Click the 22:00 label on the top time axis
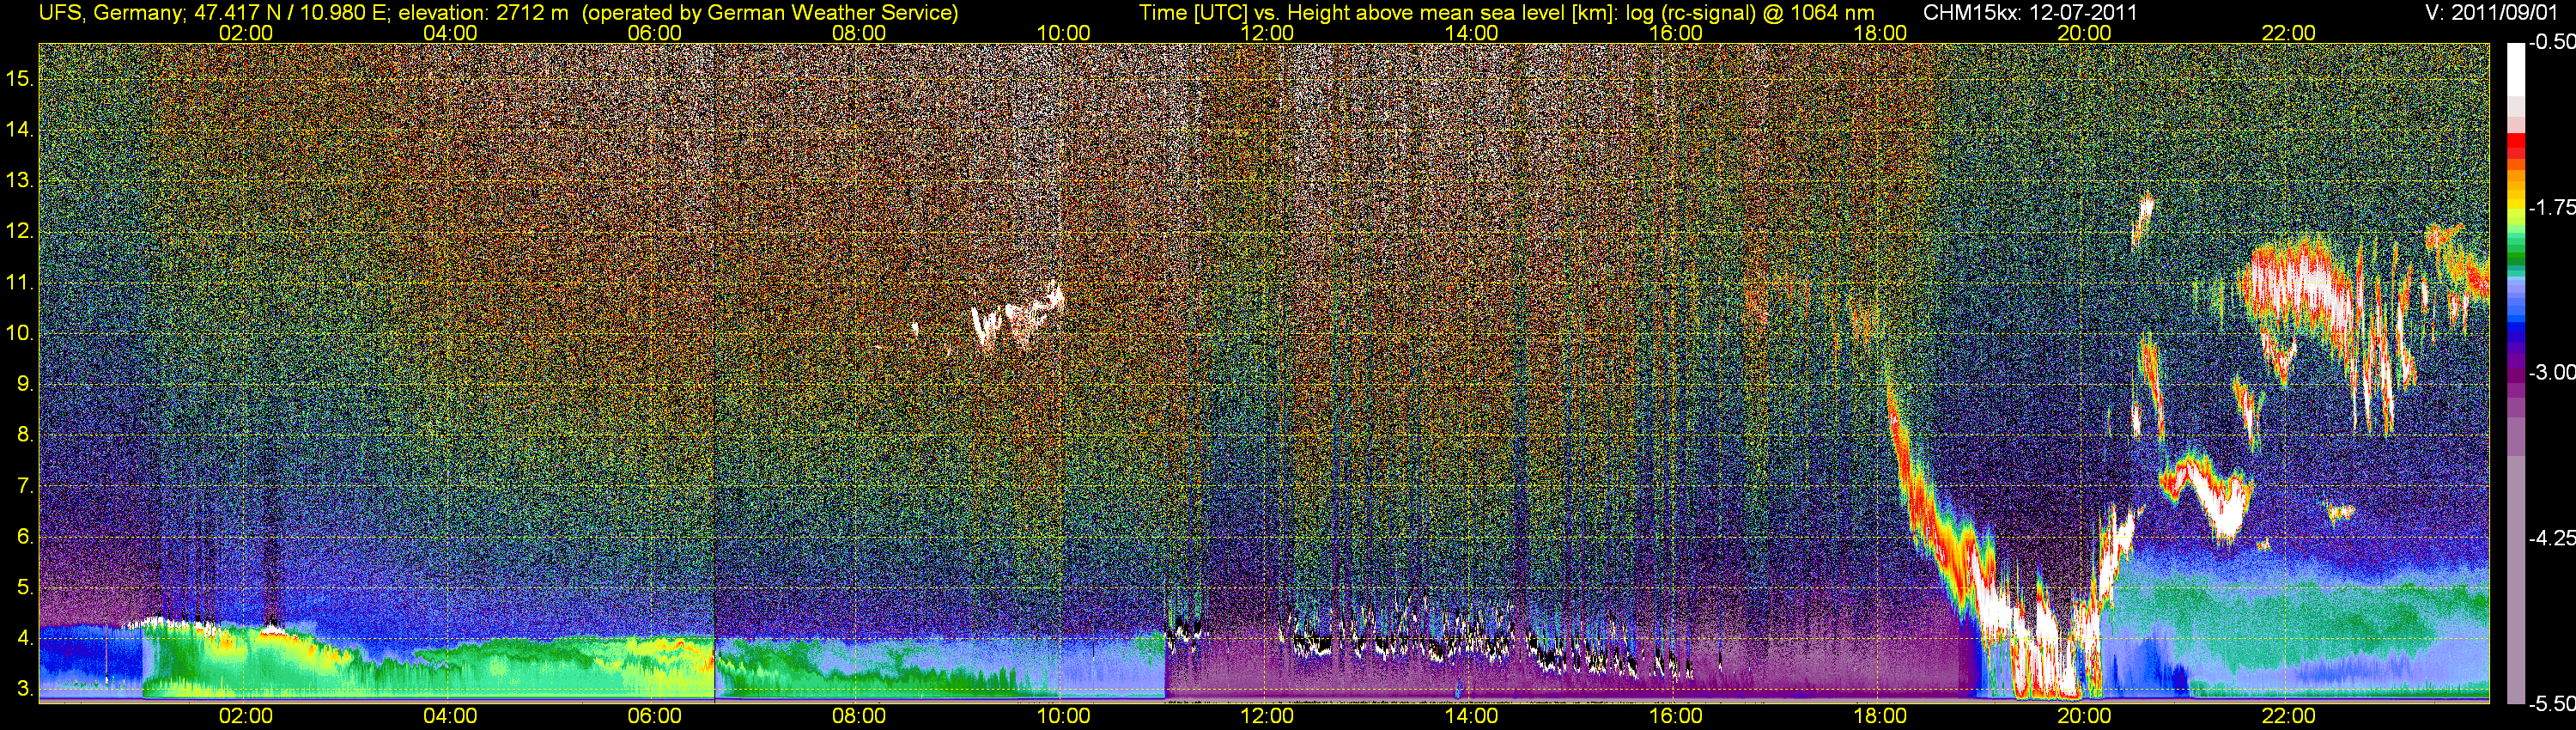The width and height of the screenshot is (2576, 730). pyautogui.click(x=2289, y=33)
